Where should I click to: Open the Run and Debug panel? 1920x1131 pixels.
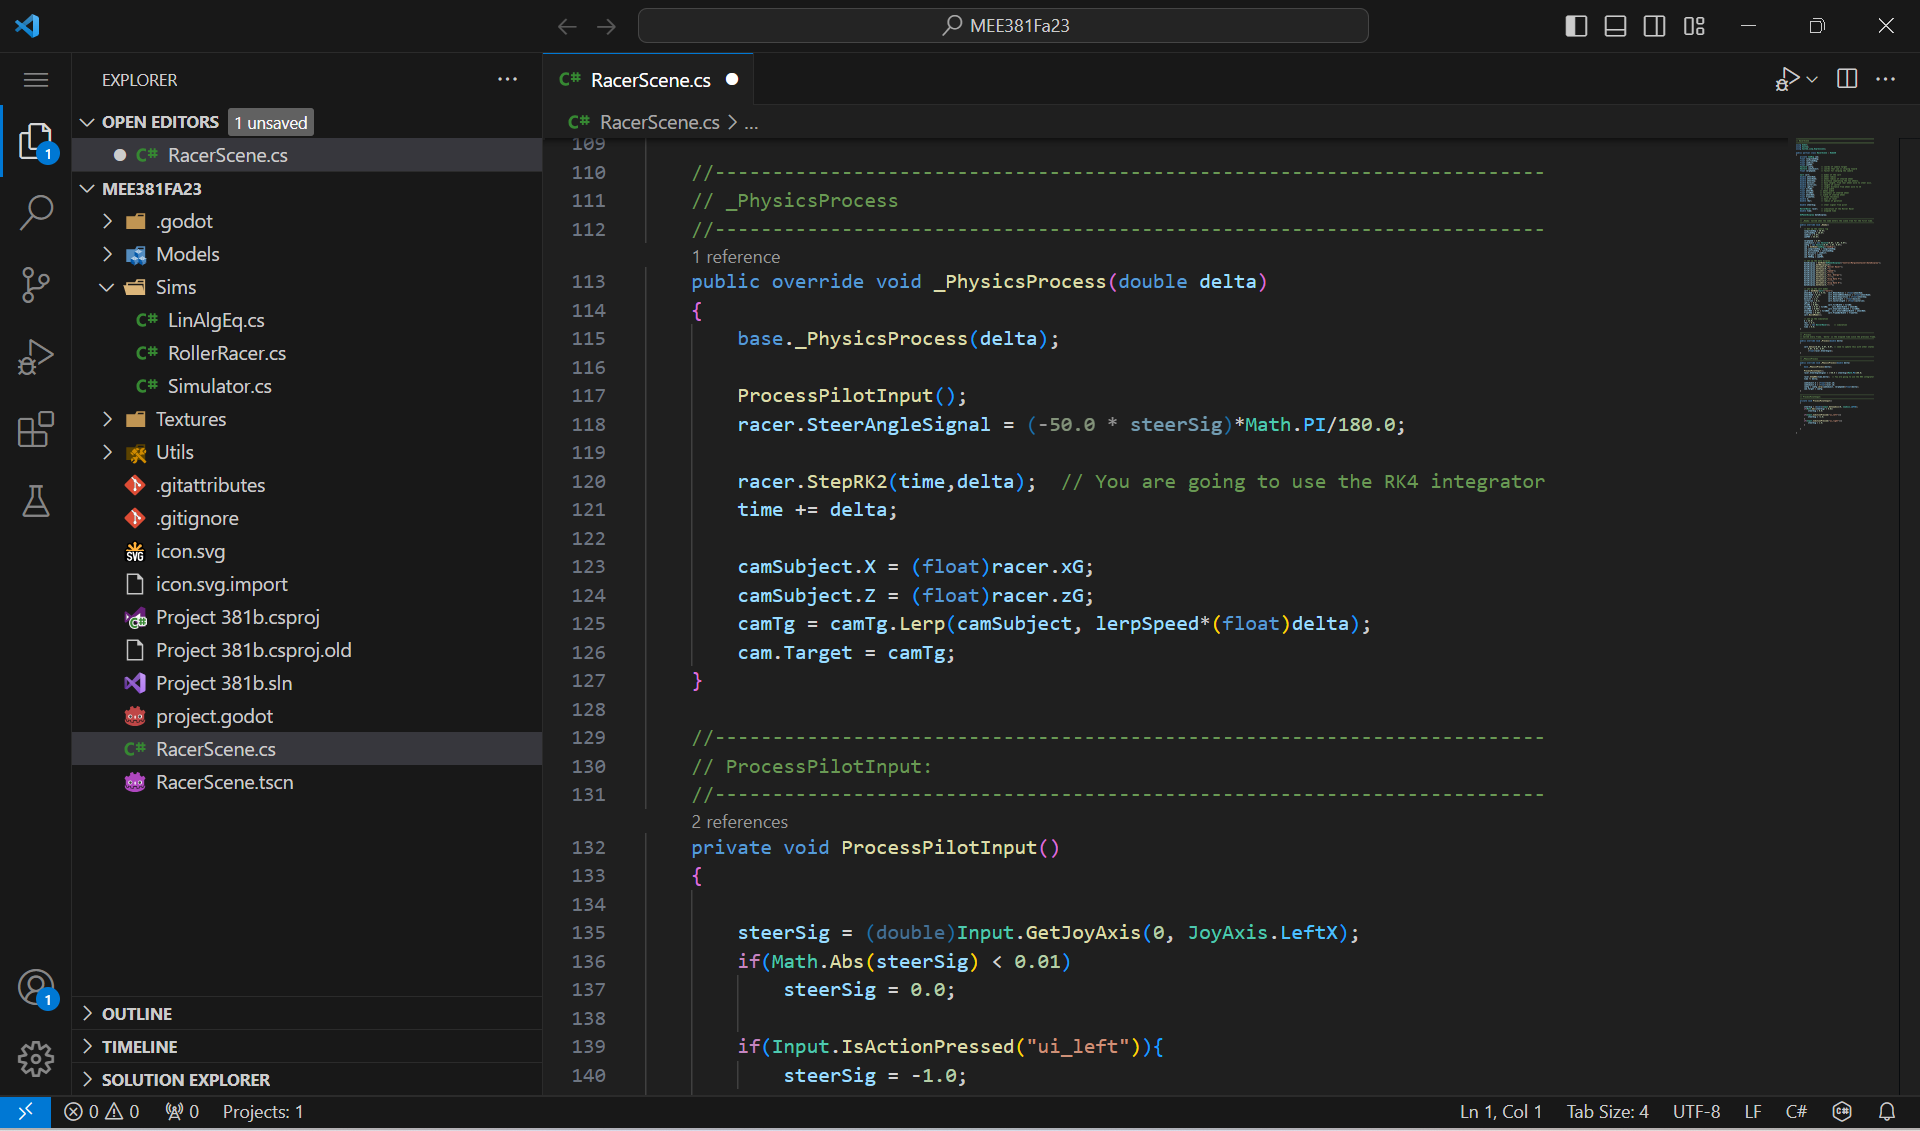(x=36, y=357)
